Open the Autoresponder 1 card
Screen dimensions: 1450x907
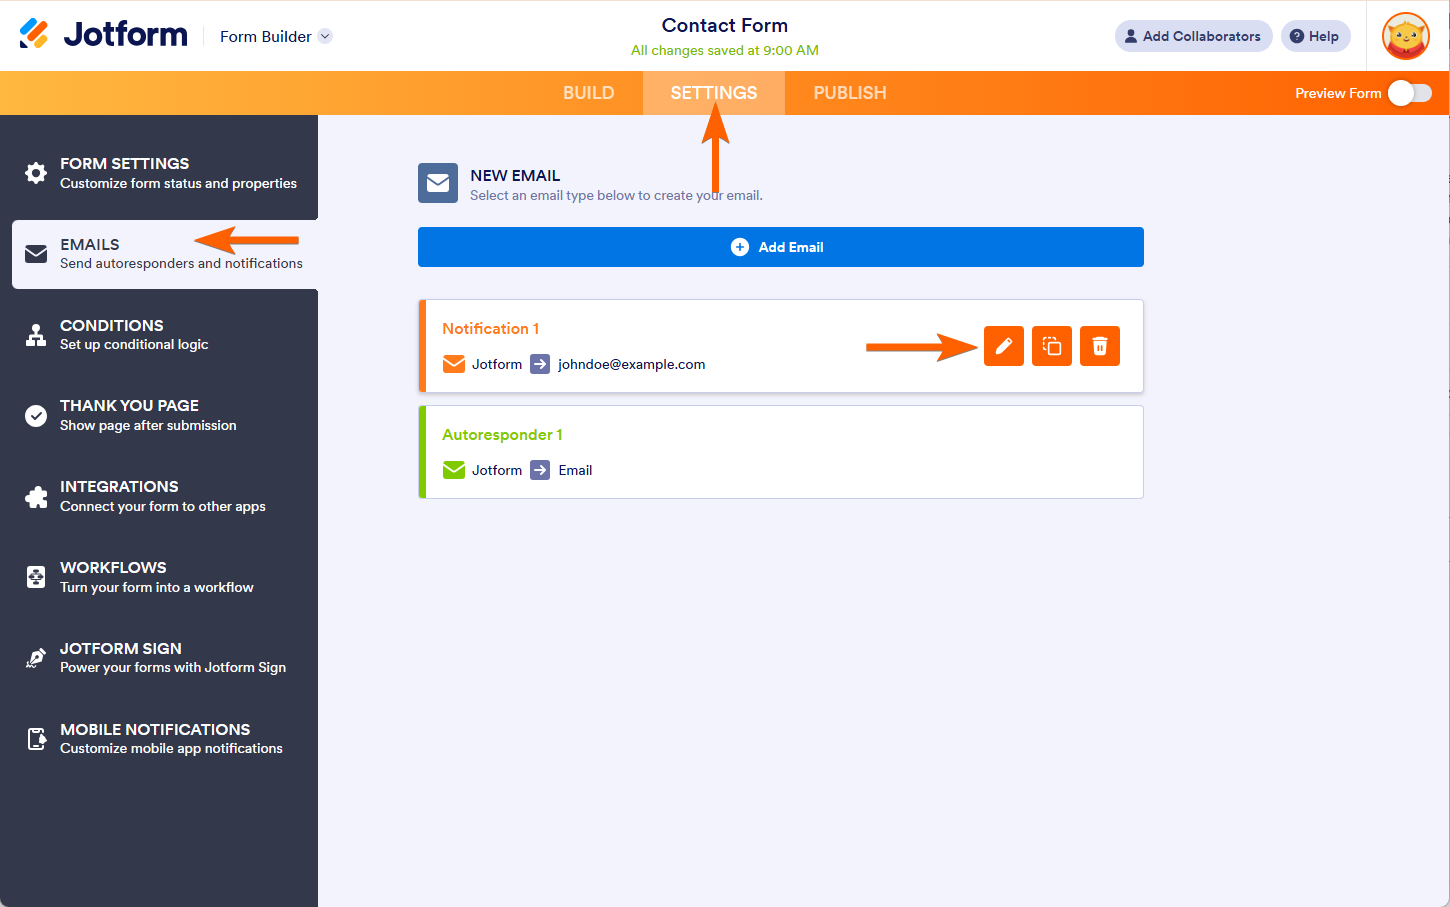pos(781,452)
